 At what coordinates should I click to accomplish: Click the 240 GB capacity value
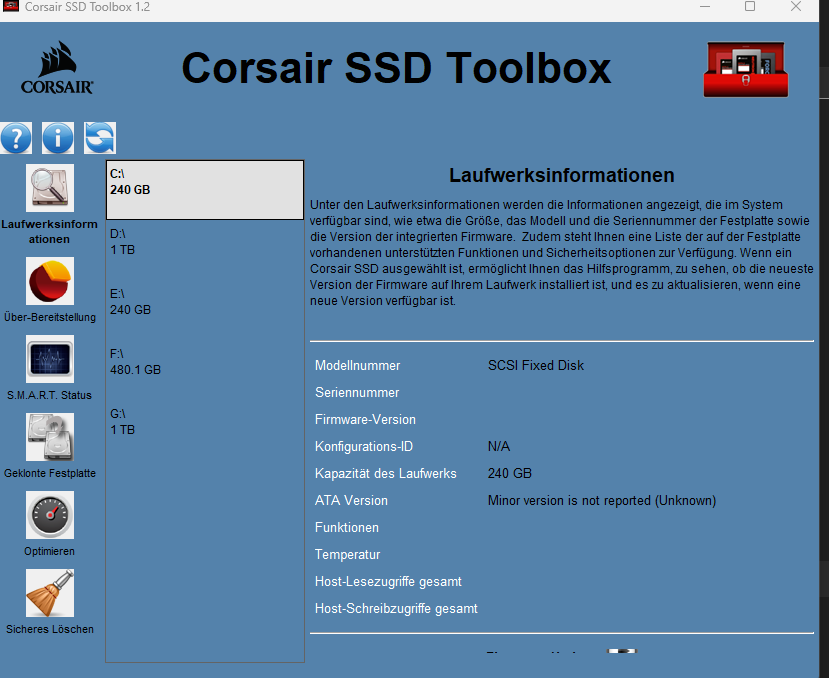[x=510, y=473]
